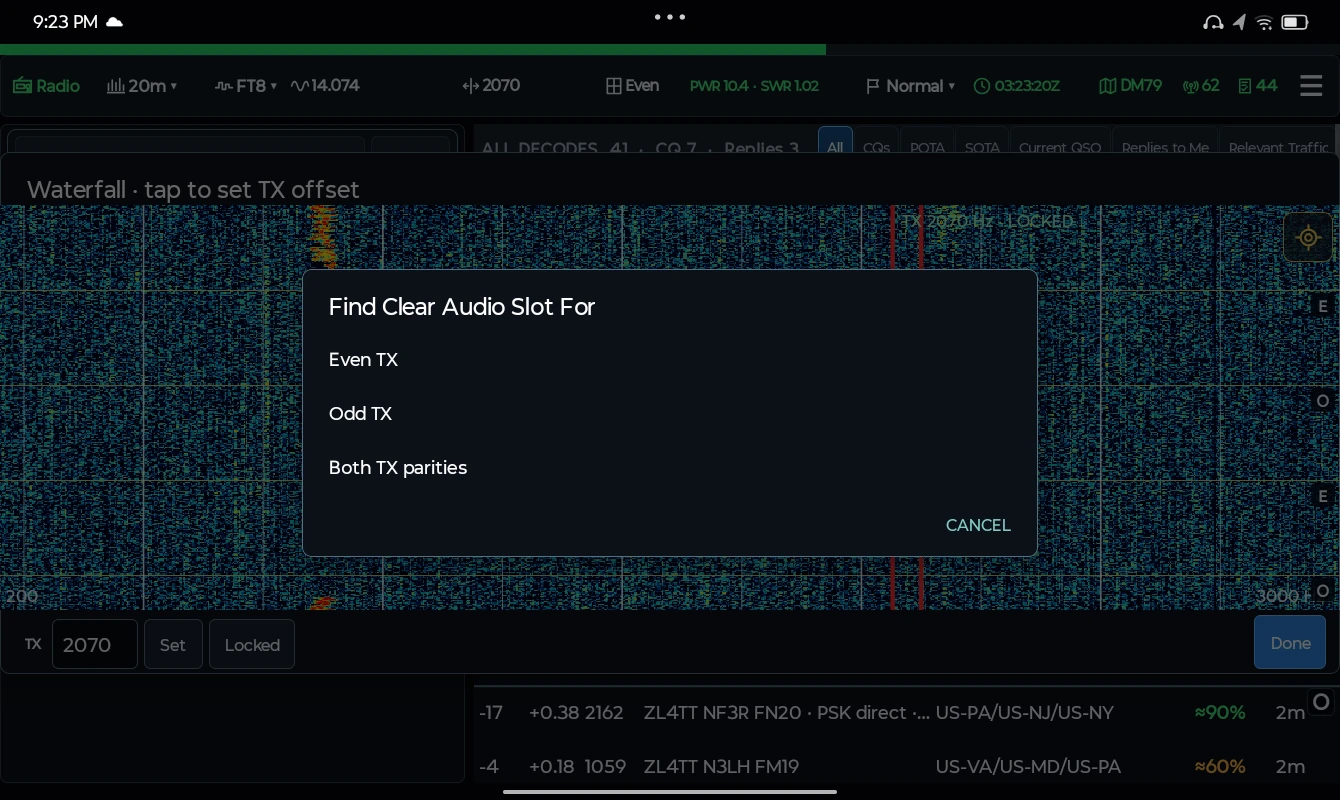Cancel the clear audio slot dialog

tap(978, 525)
